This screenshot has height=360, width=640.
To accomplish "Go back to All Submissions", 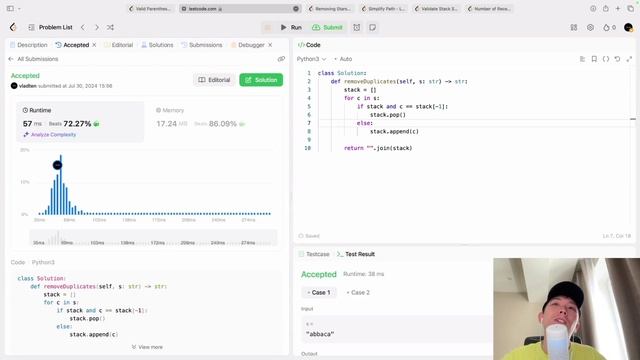I will [33, 59].
